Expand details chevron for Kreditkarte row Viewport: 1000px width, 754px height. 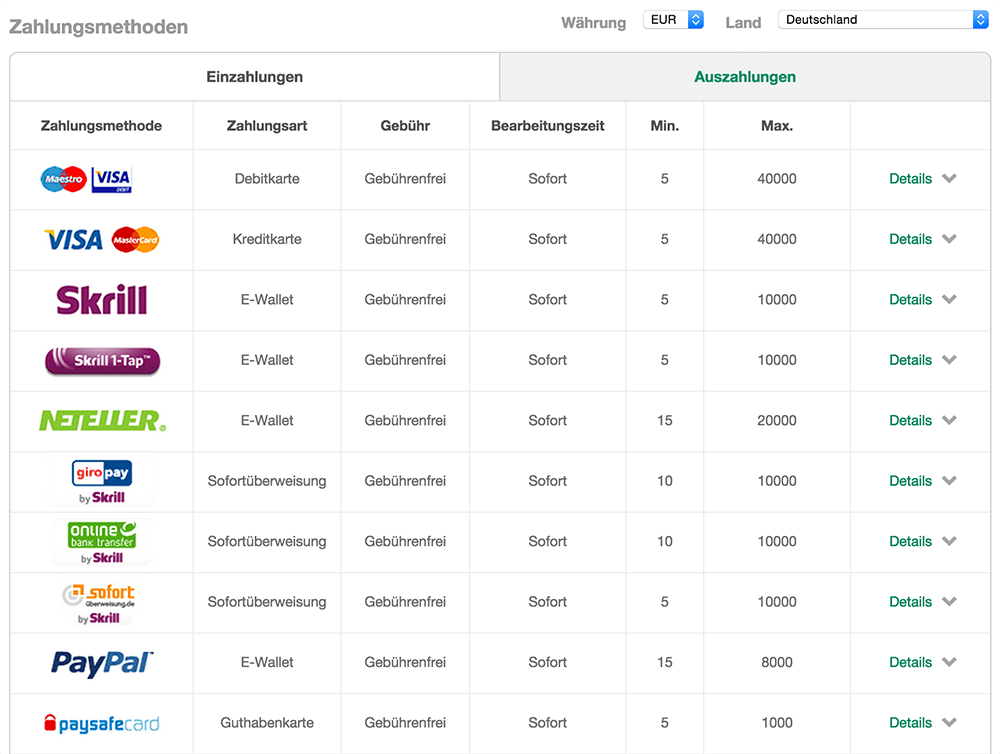pyautogui.click(x=949, y=239)
